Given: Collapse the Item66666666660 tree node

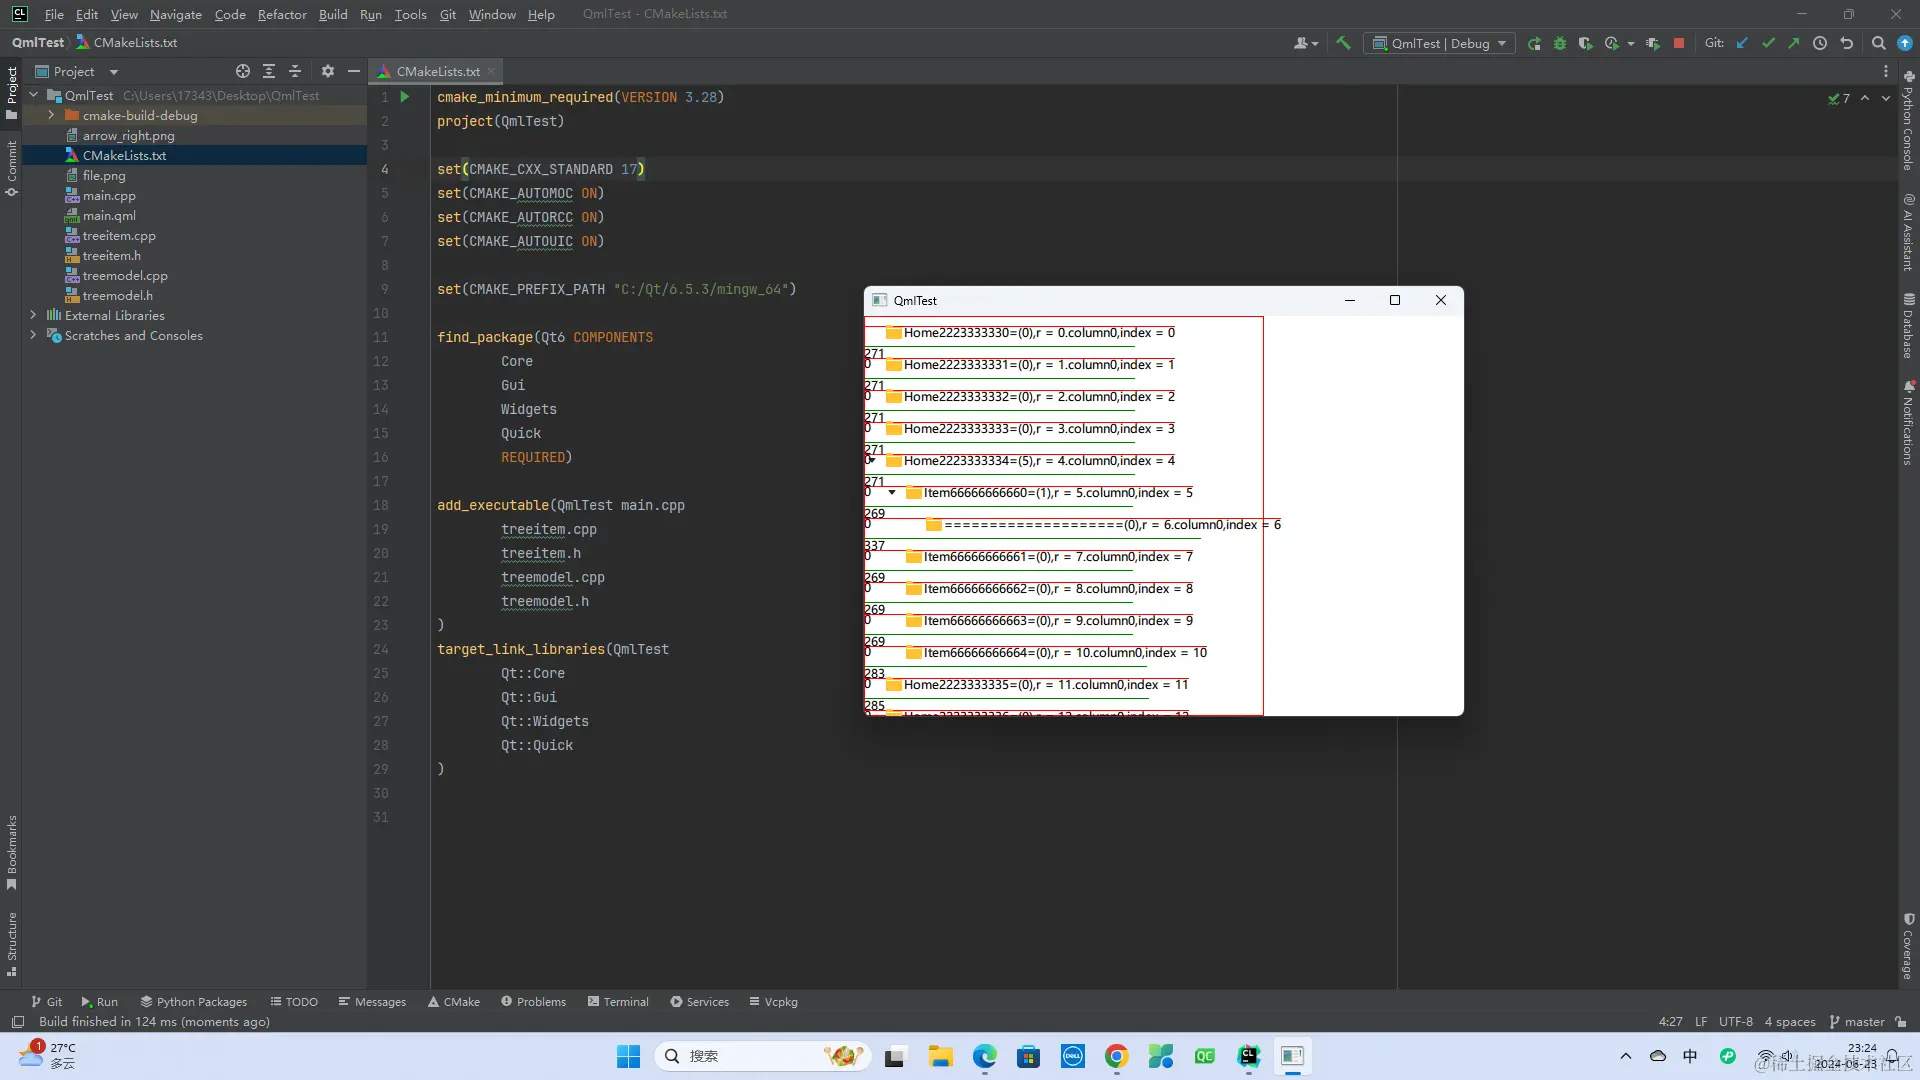Looking at the screenshot, I should click(892, 492).
